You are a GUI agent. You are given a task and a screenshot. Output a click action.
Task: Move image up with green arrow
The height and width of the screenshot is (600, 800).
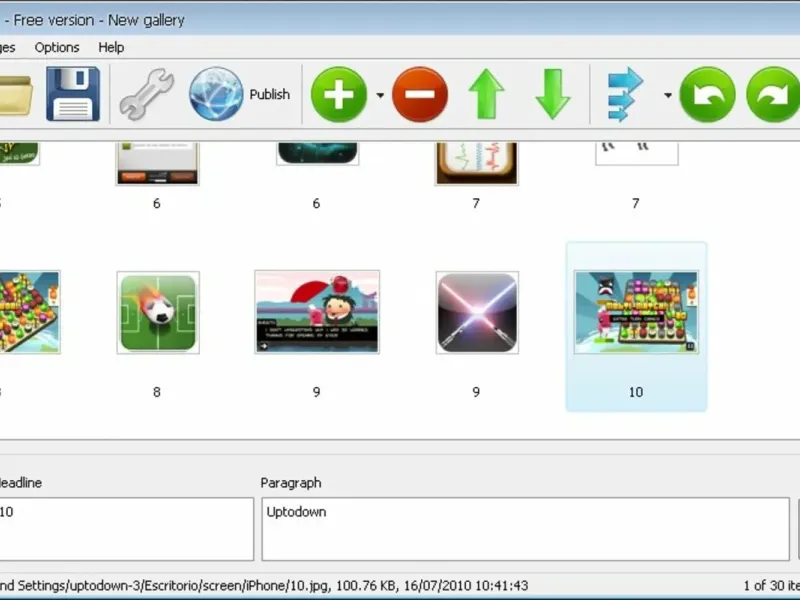point(486,94)
